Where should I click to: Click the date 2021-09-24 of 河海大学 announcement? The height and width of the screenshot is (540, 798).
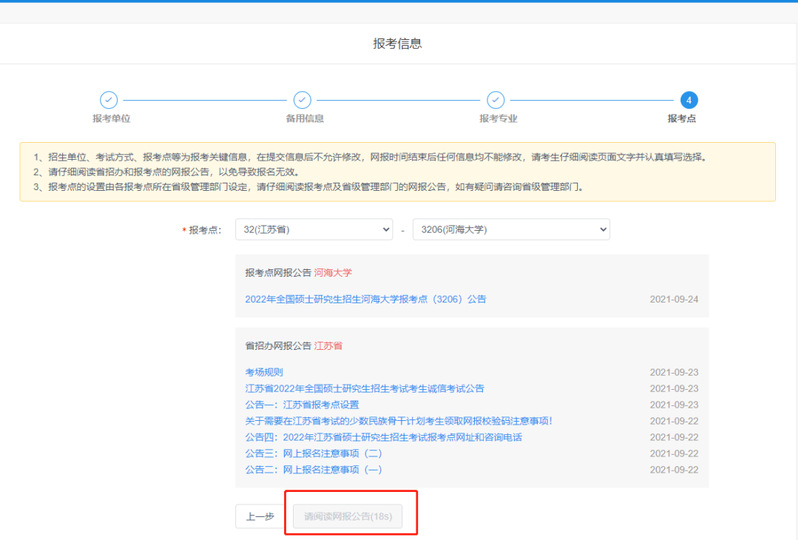pos(674,299)
